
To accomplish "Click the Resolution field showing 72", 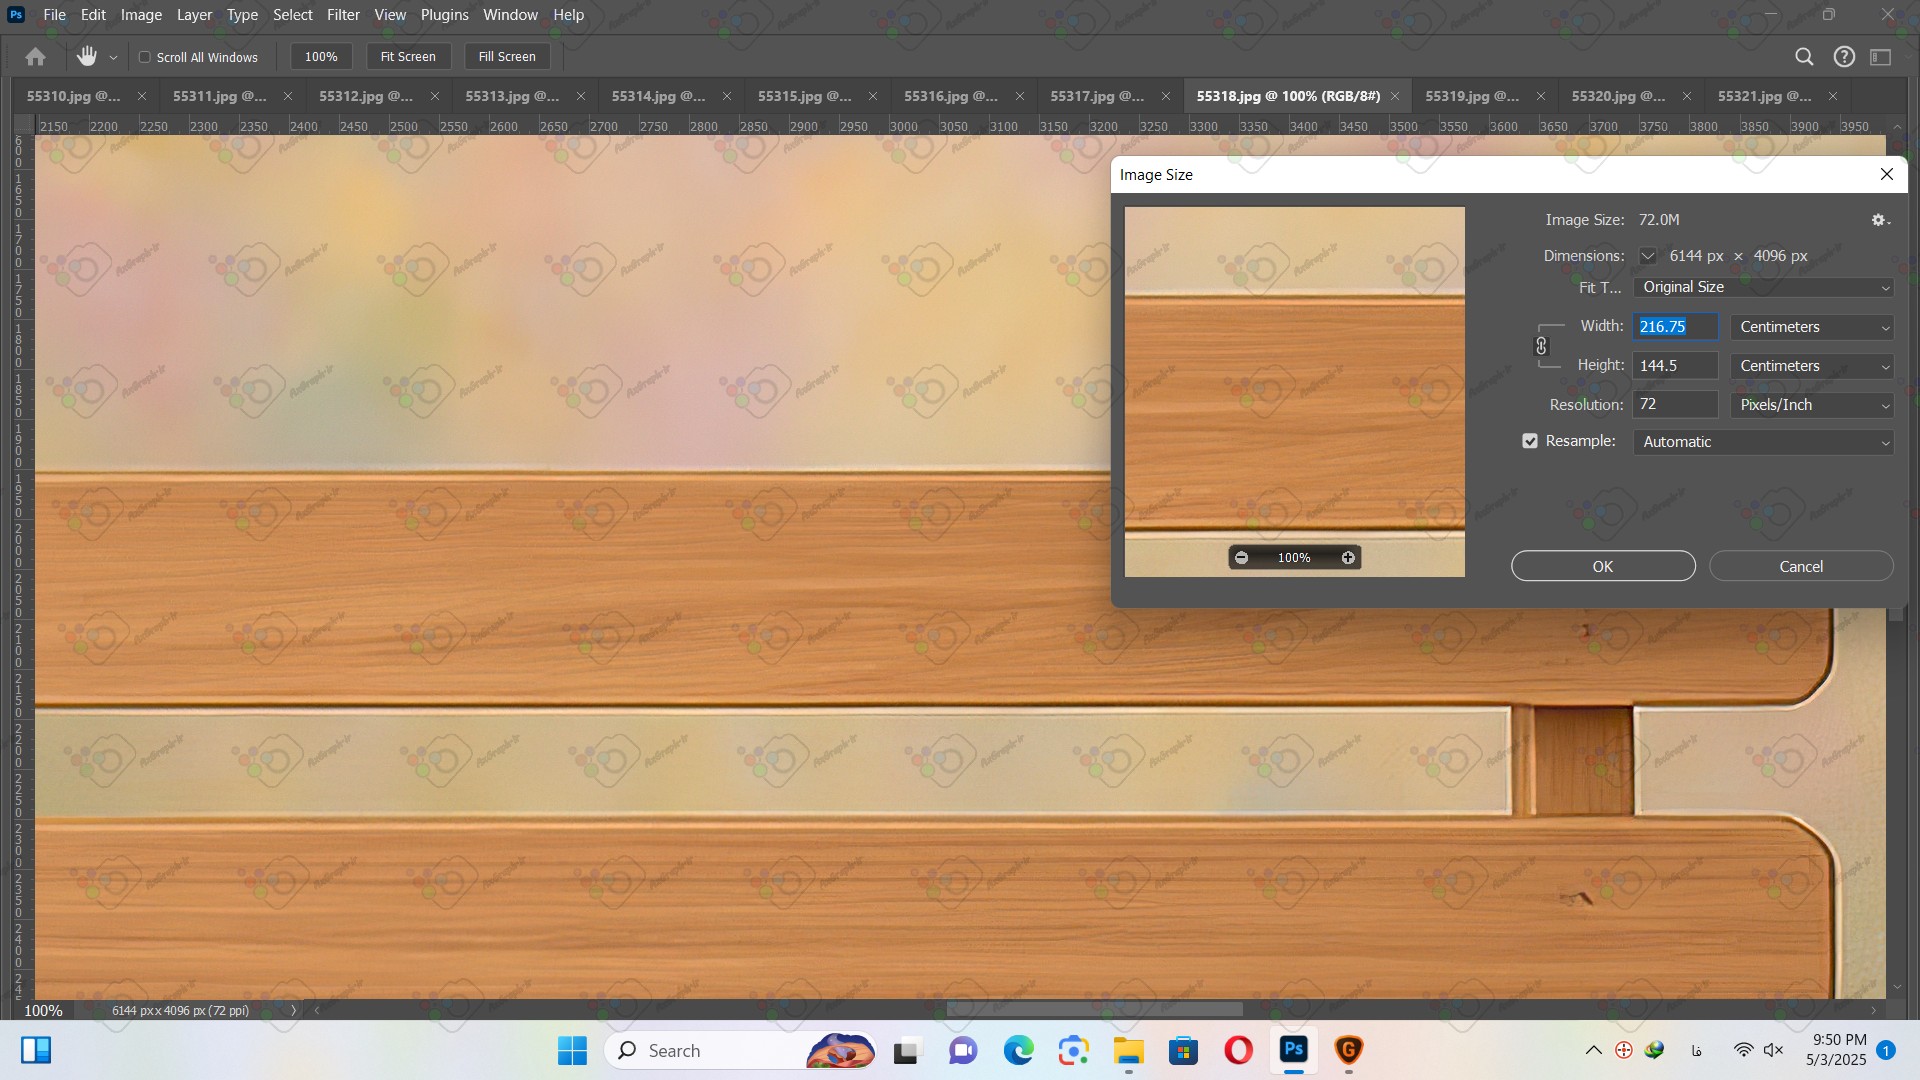I will 1676,405.
